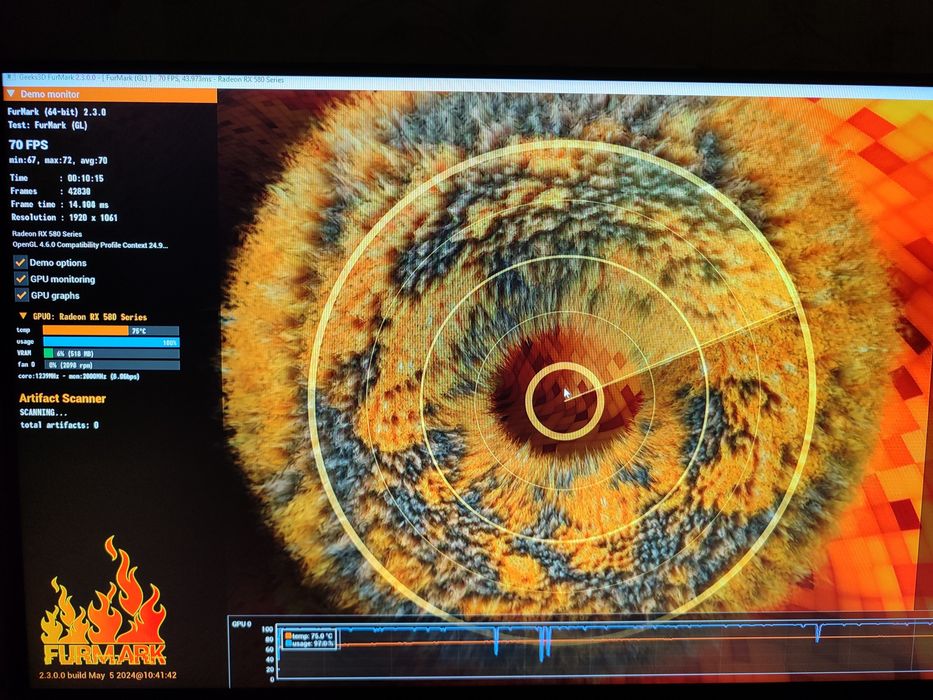933x700 pixels.
Task: Collapse the GPU0 Radeon RX 580 Series section
Action: [23, 316]
